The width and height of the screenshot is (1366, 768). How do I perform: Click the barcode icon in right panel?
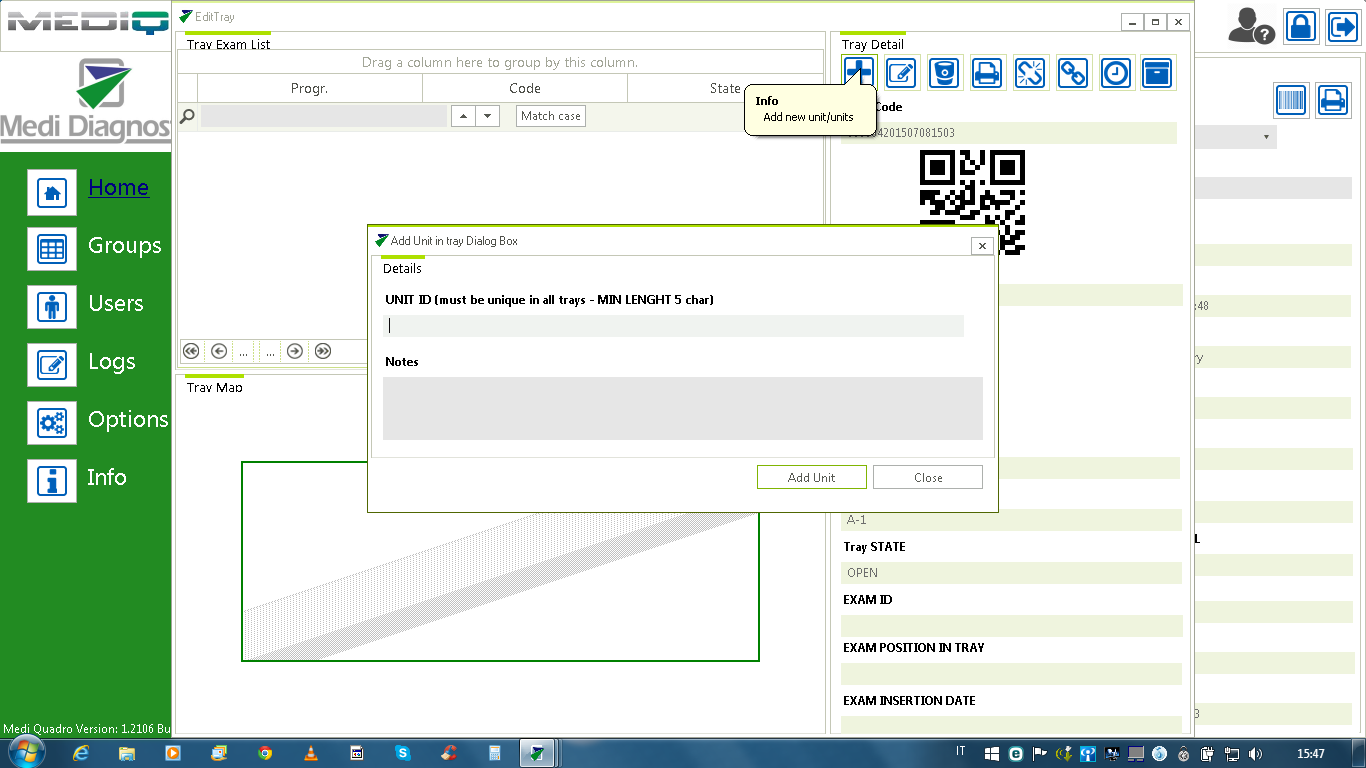click(x=1292, y=100)
